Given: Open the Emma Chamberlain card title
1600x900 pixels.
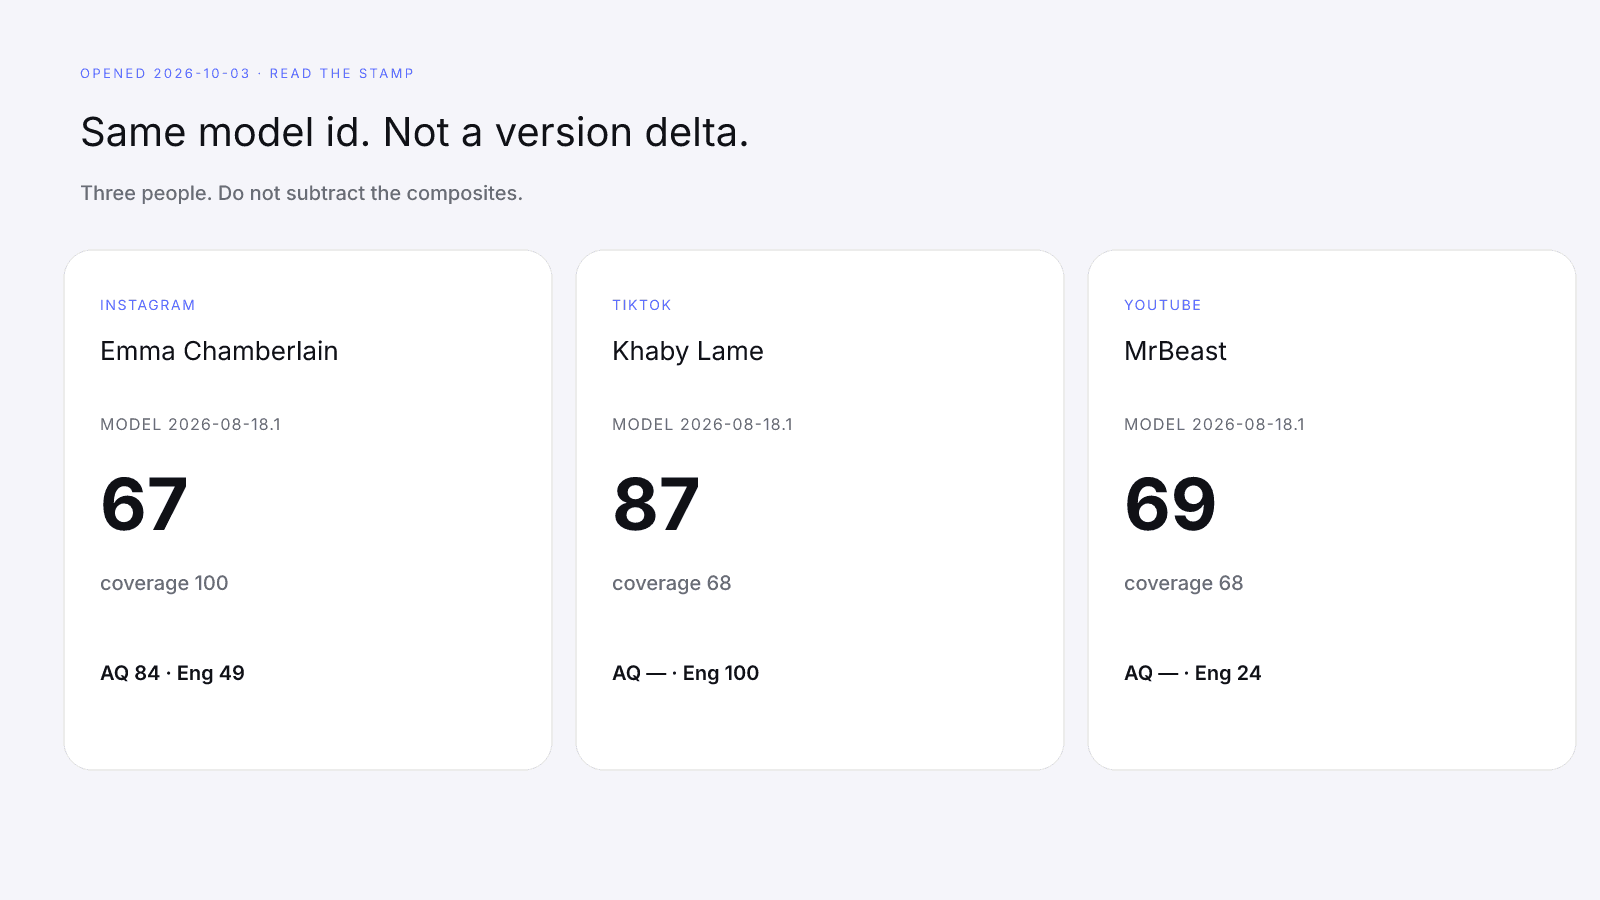Looking at the screenshot, I should click(x=219, y=351).
